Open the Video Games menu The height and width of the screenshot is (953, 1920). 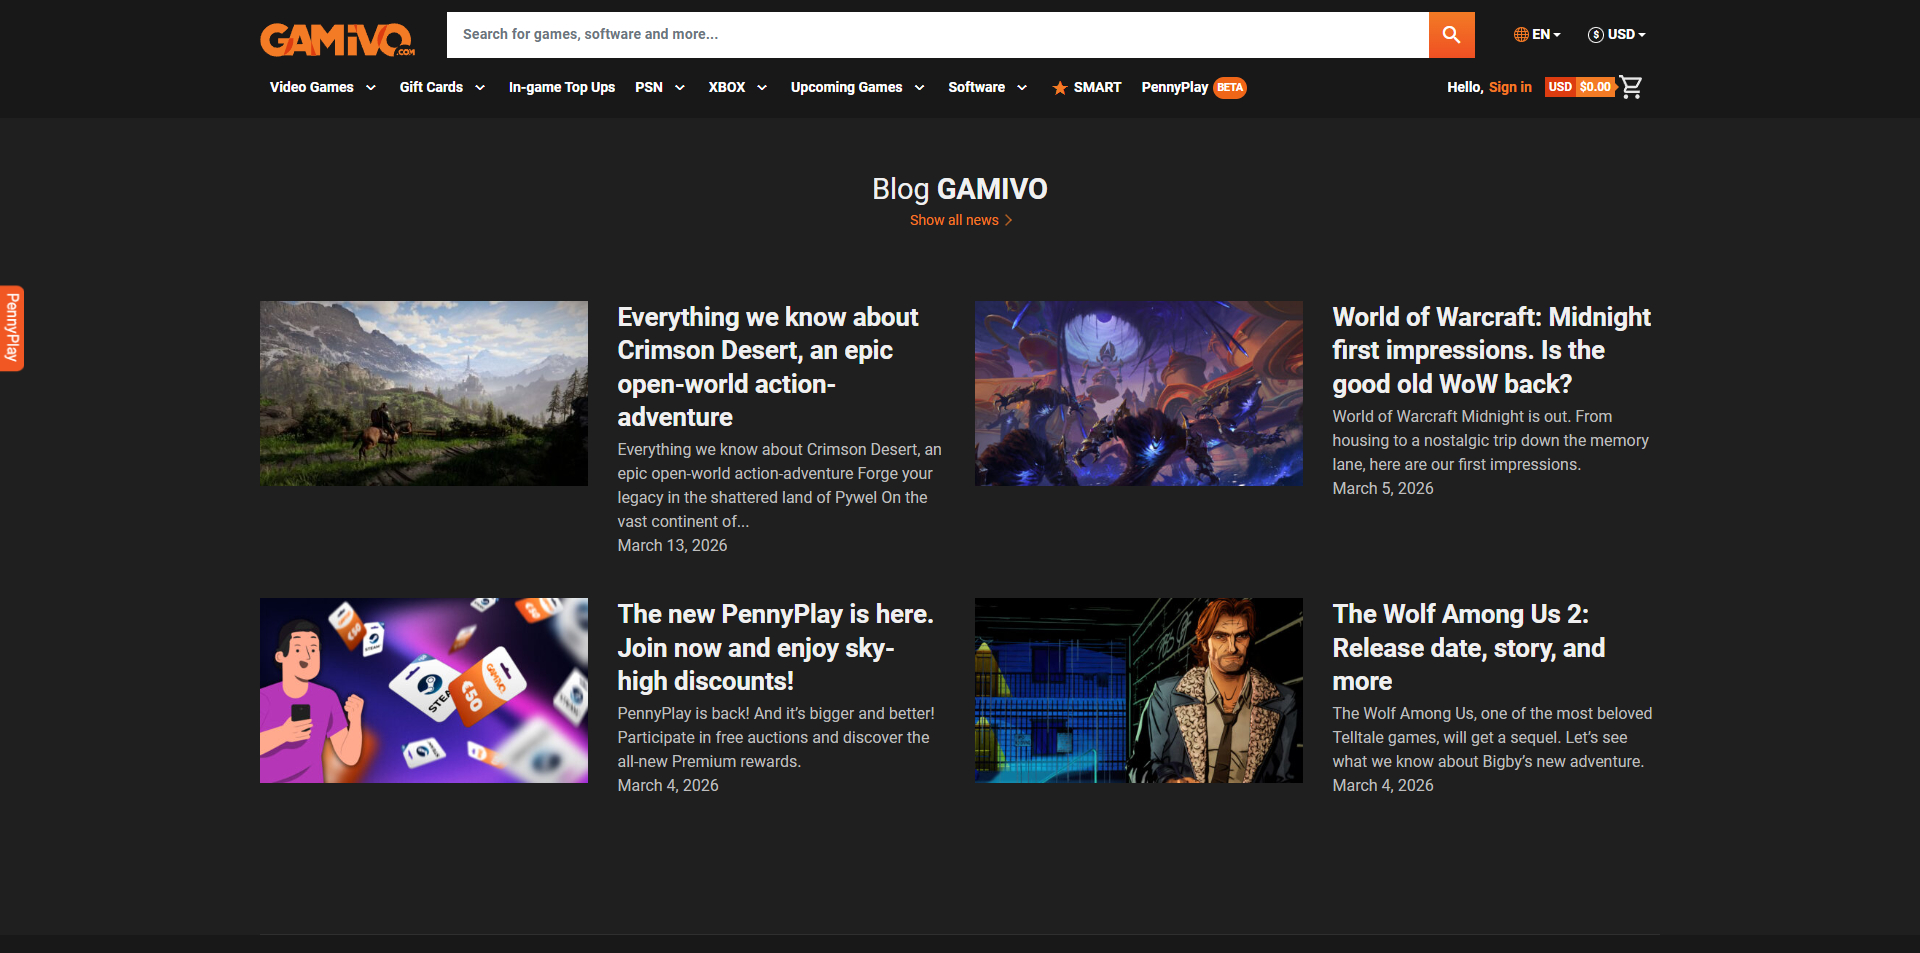coord(312,88)
